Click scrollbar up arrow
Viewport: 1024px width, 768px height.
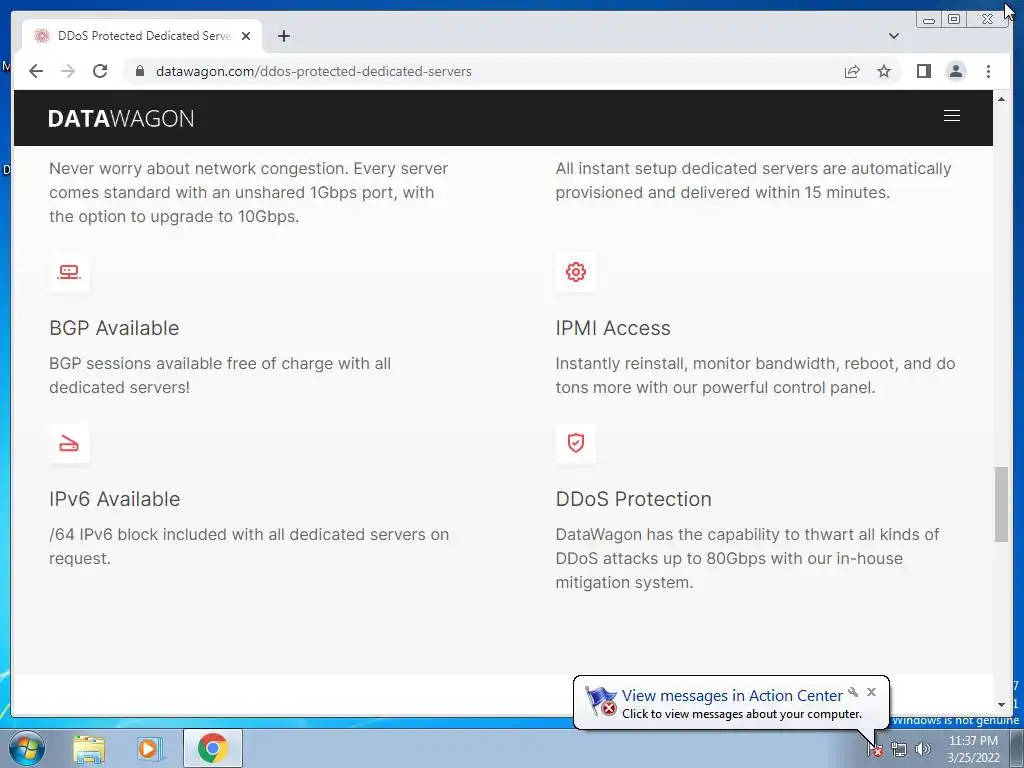coord(1001,99)
